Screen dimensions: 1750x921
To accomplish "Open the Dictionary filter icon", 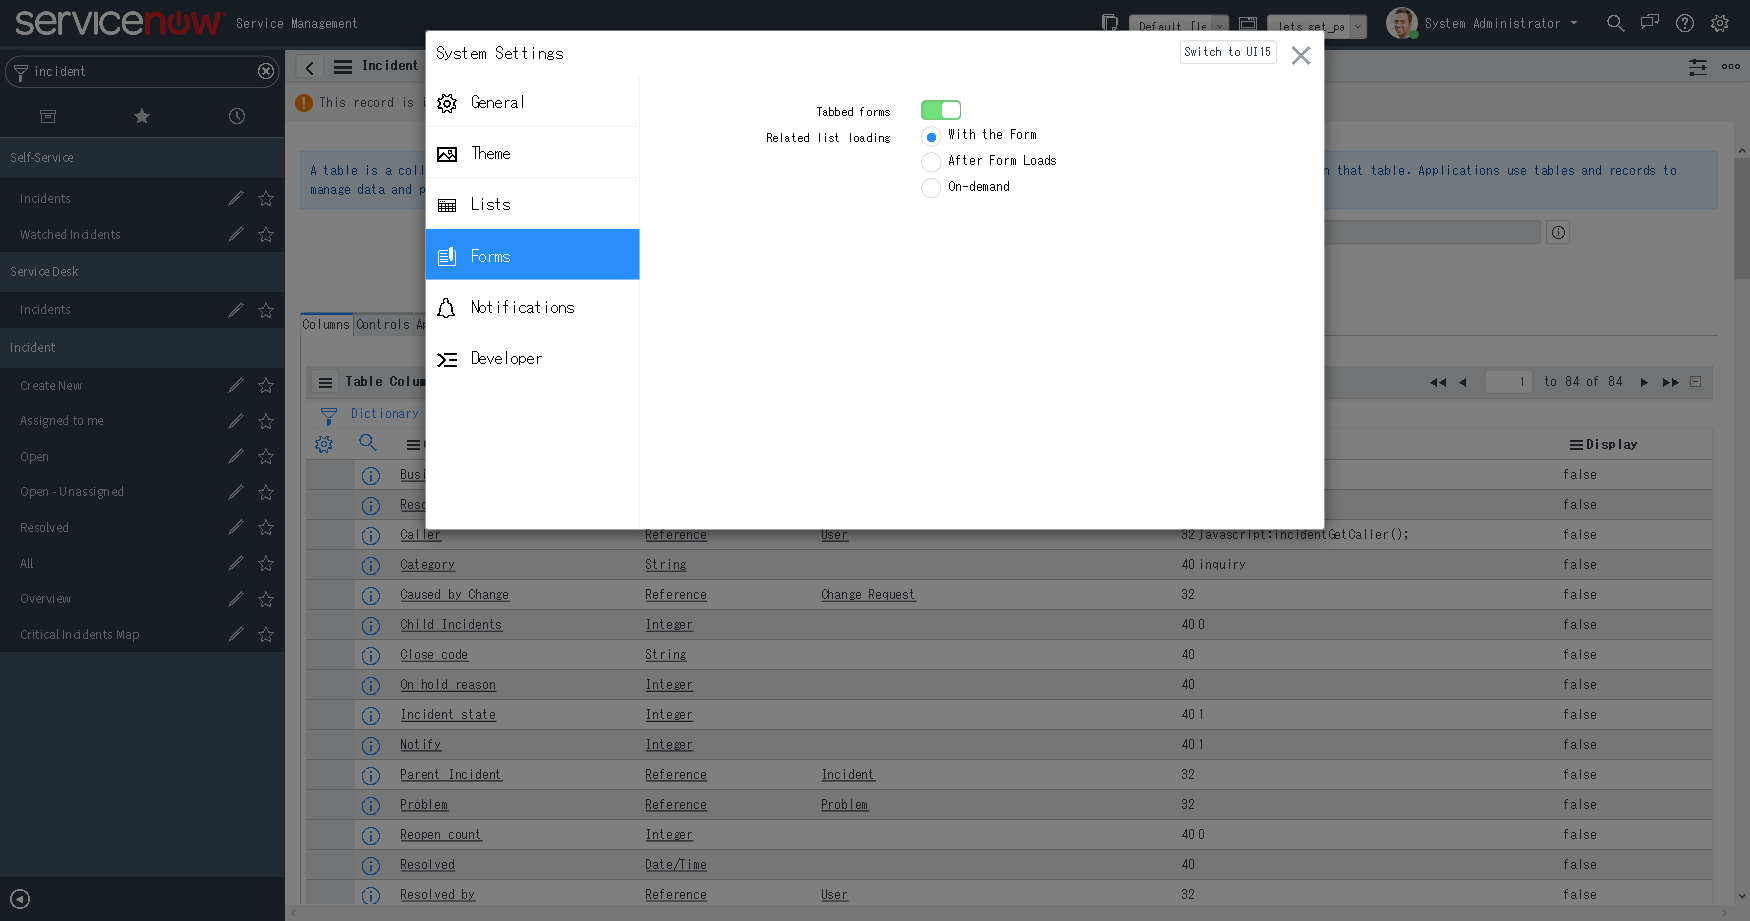I will point(329,413).
